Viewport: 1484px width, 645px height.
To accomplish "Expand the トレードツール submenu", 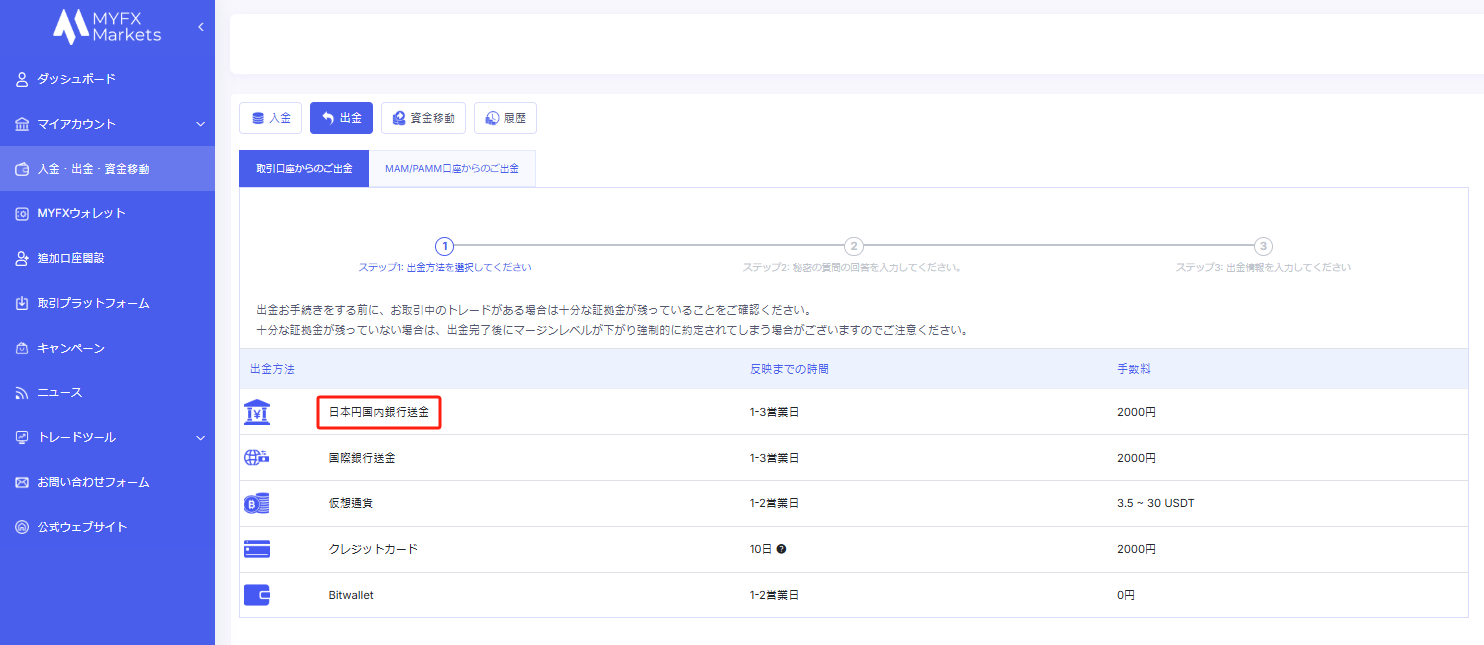I will [x=200, y=437].
